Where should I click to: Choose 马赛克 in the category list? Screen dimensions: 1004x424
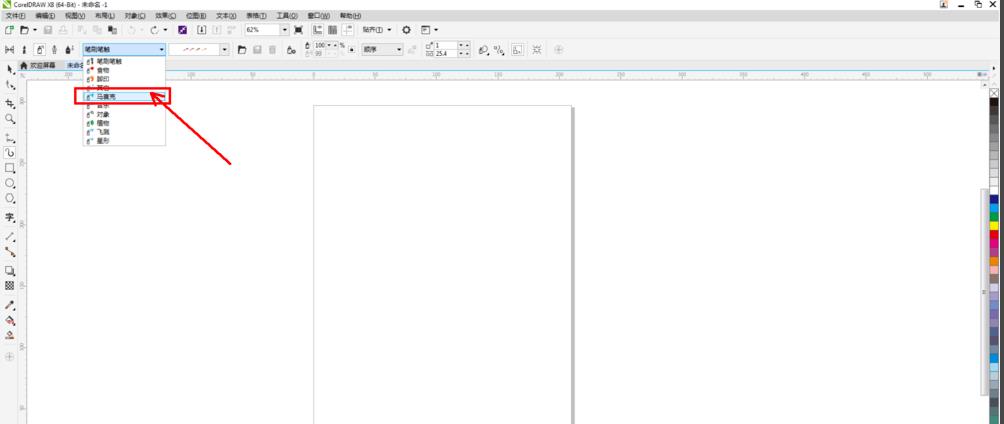[x=124, y=96]
